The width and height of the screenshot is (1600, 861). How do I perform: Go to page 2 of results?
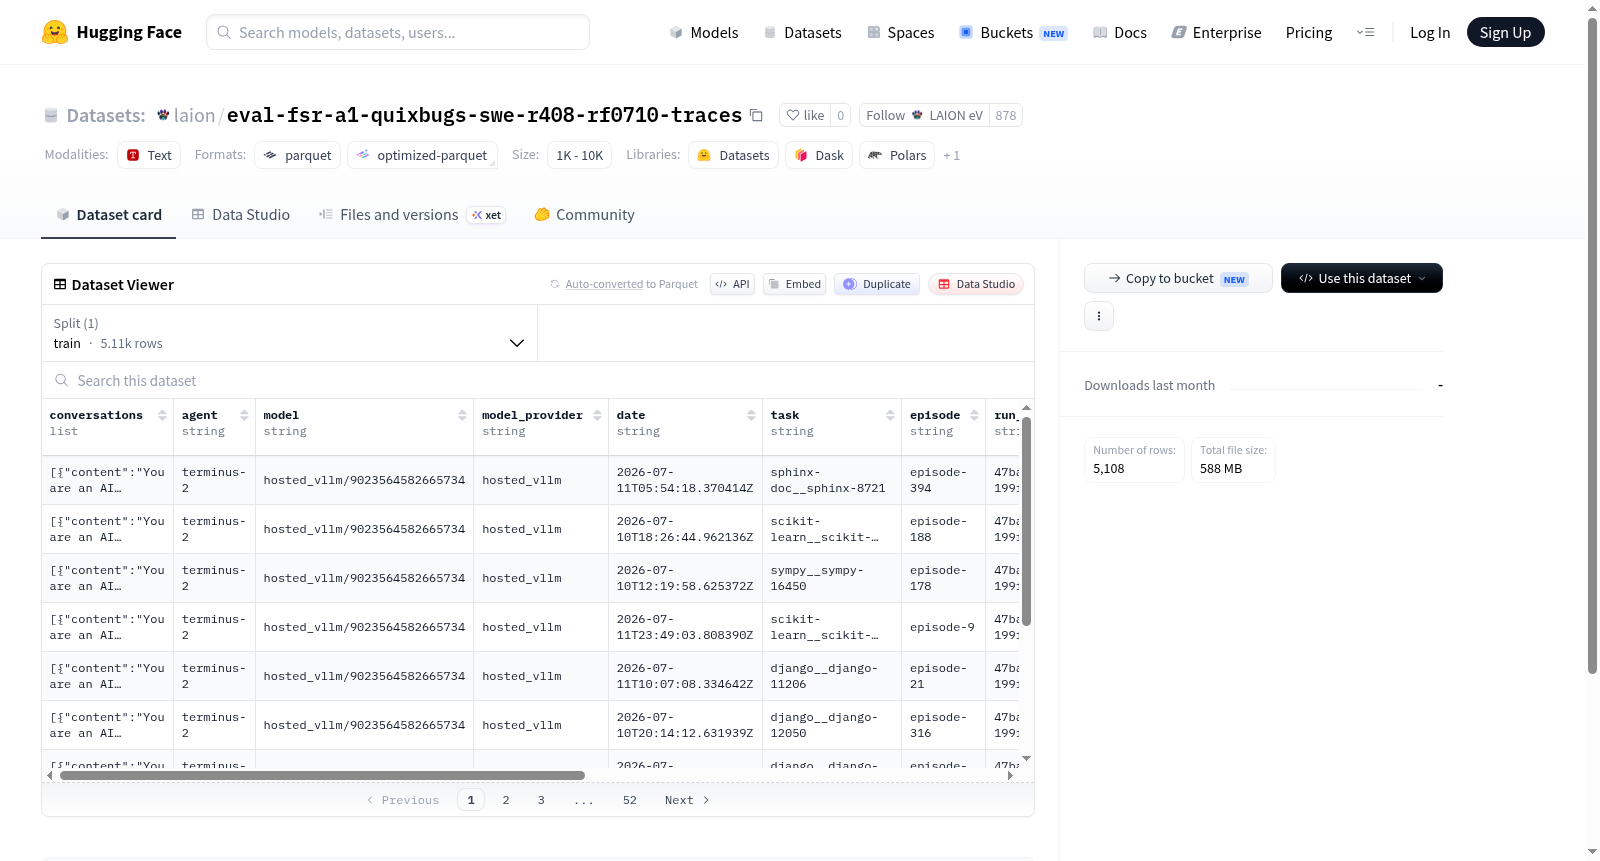click(x=506, y=800)
